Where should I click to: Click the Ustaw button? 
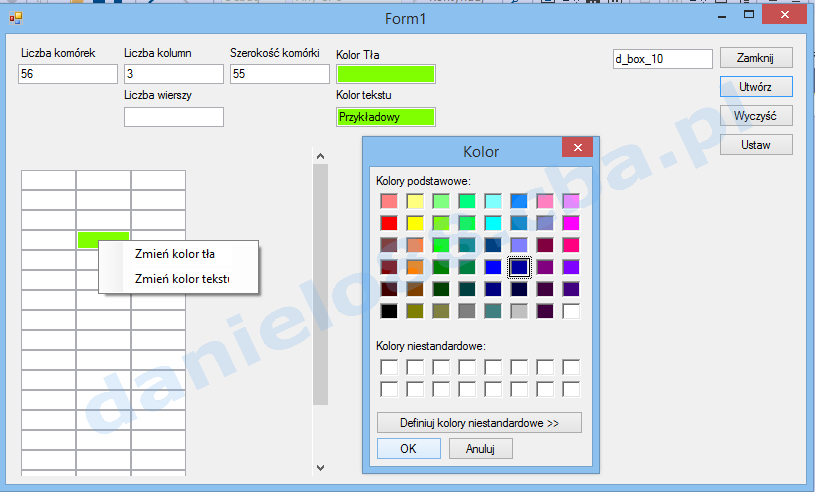coord(755,145)
